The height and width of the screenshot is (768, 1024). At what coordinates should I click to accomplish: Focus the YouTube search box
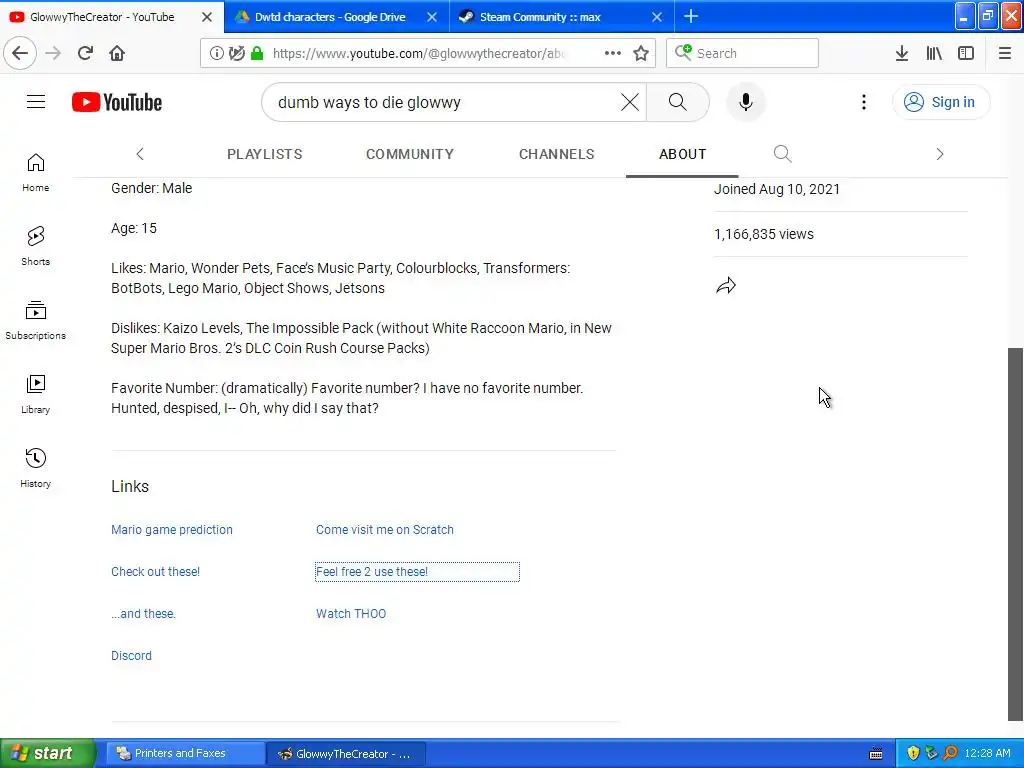444,102
